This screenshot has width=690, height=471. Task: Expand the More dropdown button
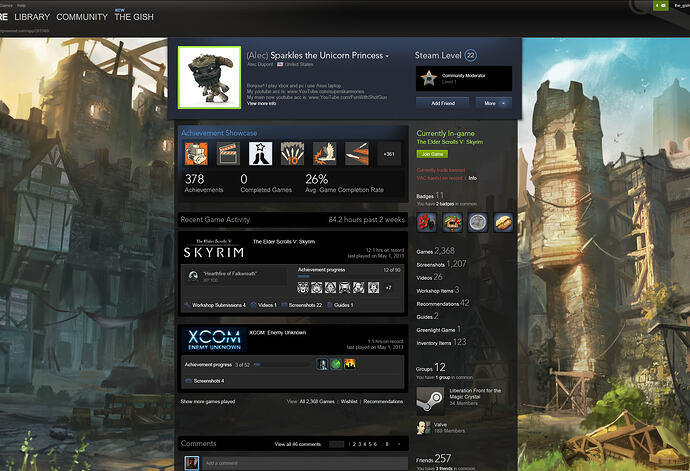[x=493, y=103]
